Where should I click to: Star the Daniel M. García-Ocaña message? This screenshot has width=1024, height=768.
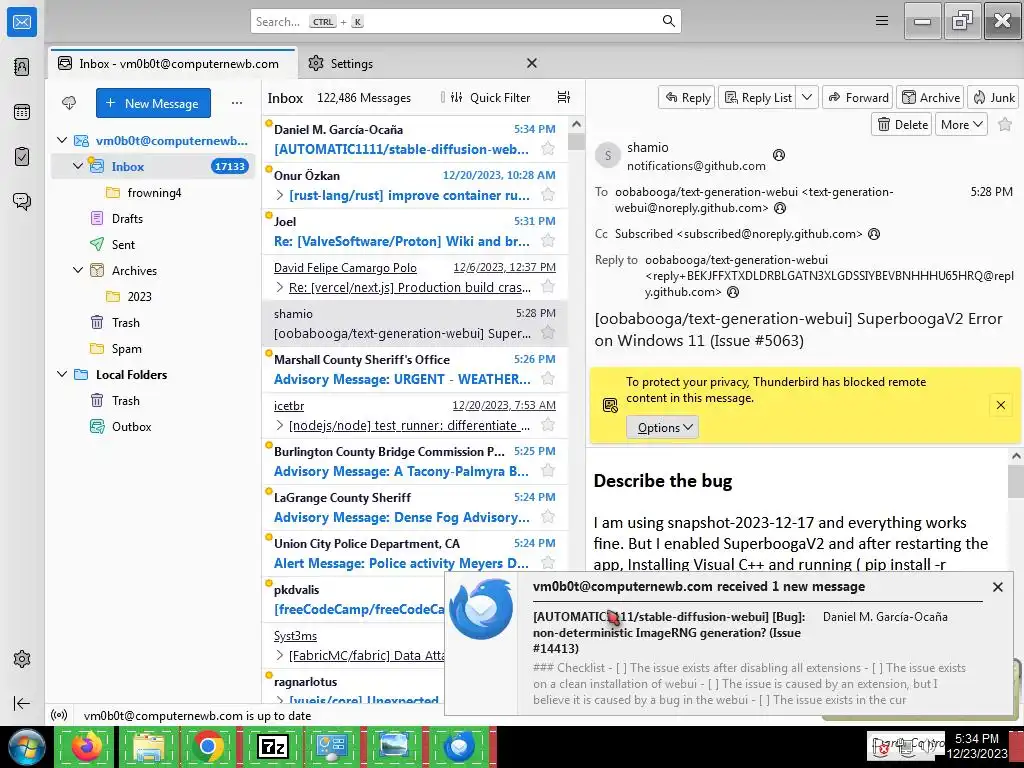pyautogui.click(x=548, y=148)
